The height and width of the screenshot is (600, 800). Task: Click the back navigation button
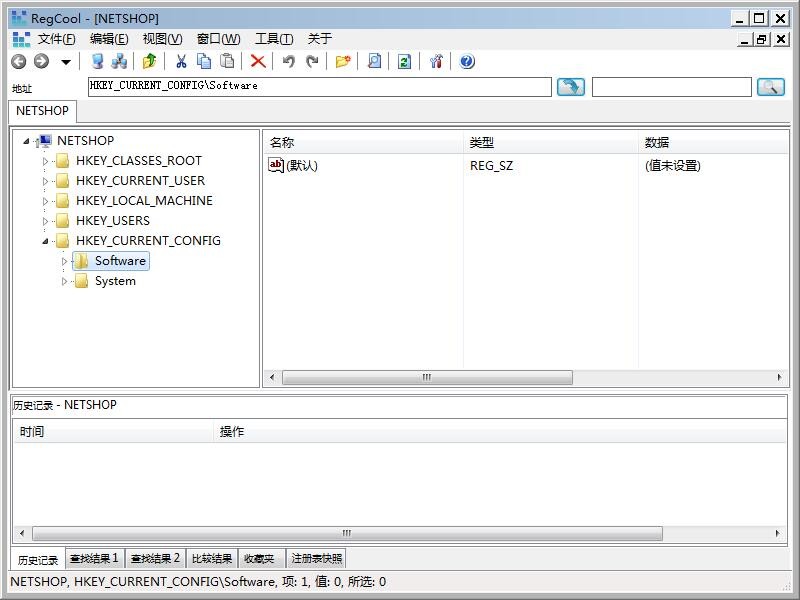(x=20, y=62)
